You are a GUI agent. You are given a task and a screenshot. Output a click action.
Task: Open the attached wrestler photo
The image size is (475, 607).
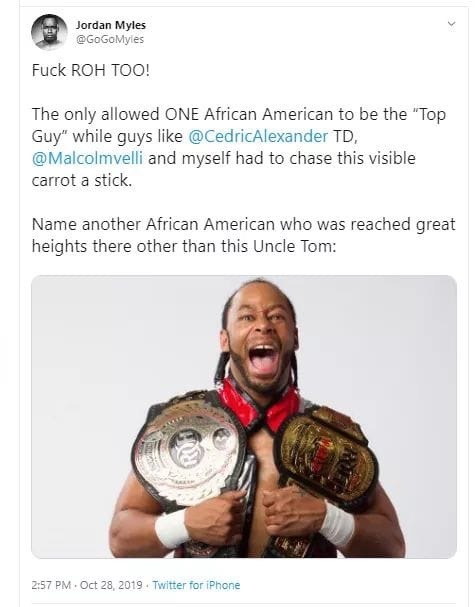click(244, 417)
